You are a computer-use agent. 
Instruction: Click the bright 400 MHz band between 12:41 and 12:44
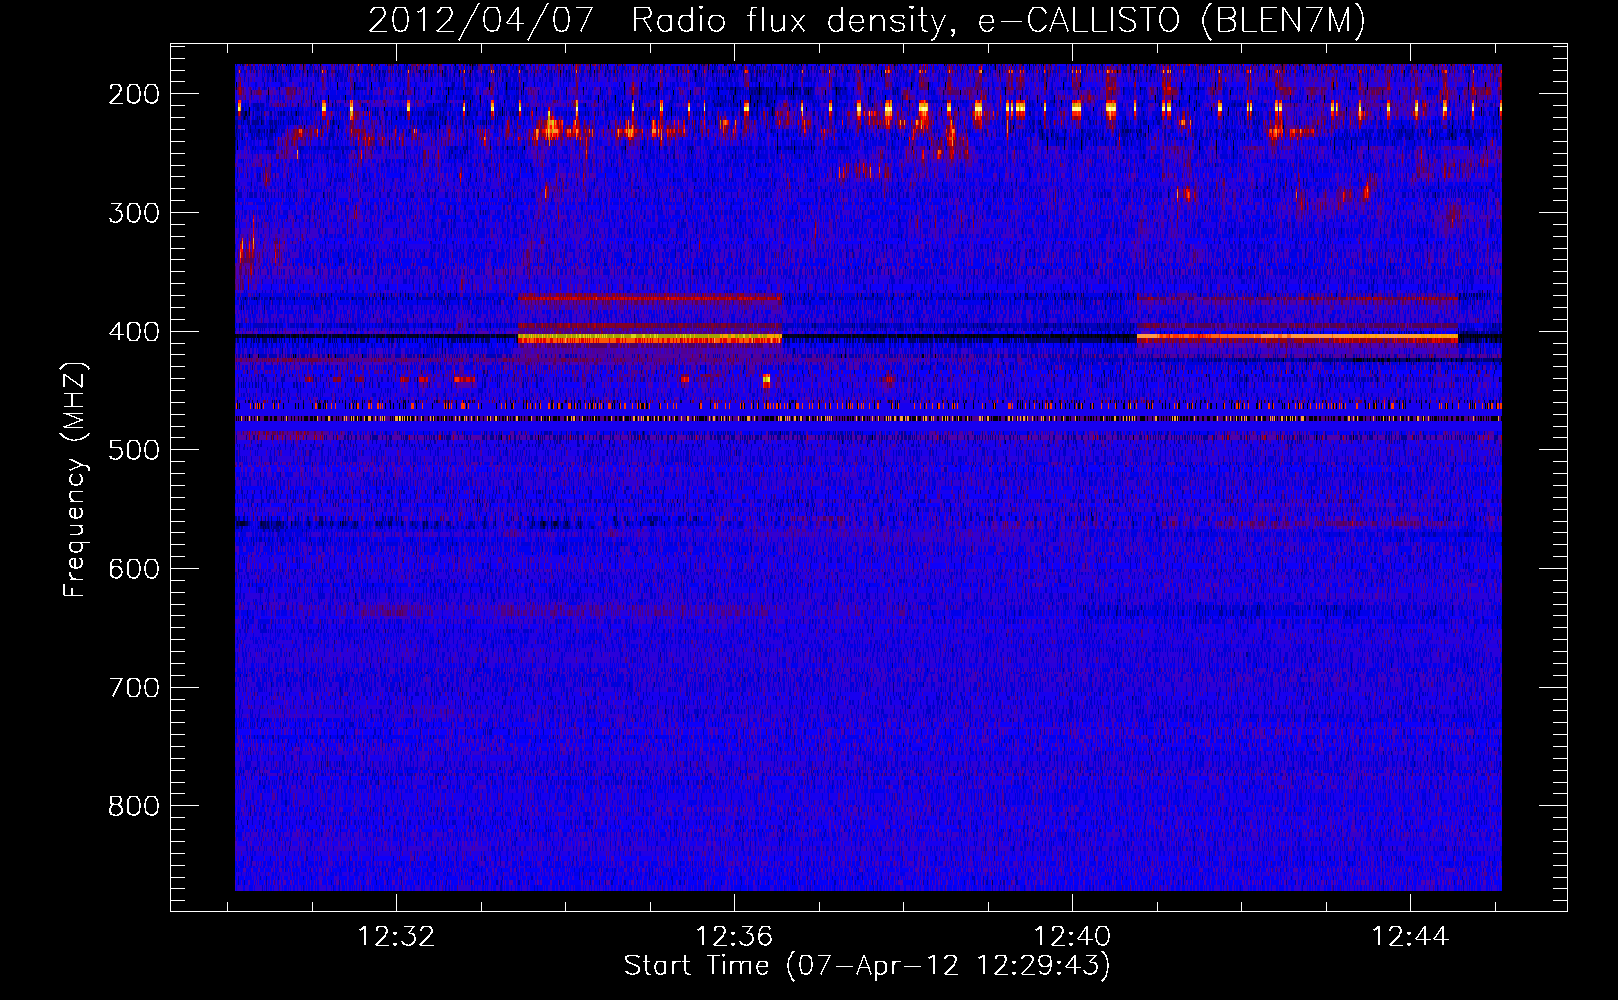pyautogui.click(x=1297, y=337)
